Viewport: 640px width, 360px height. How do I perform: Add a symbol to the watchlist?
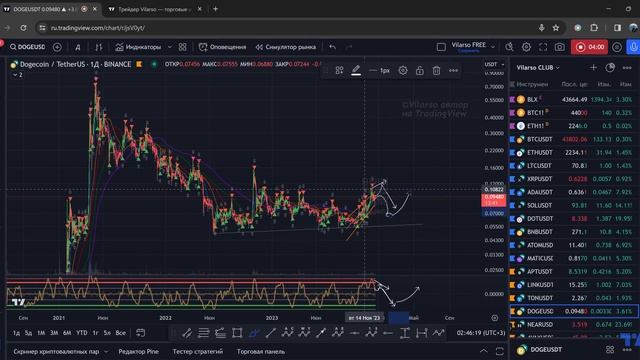click(x=593, y=68)
